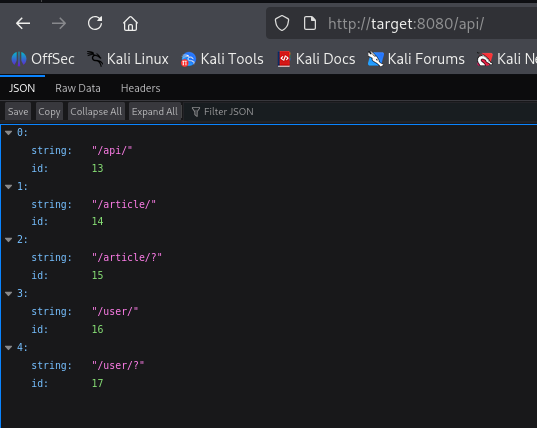Click the Collapse All button
This screenshot has width=537, height=428.
pos(96,112)
